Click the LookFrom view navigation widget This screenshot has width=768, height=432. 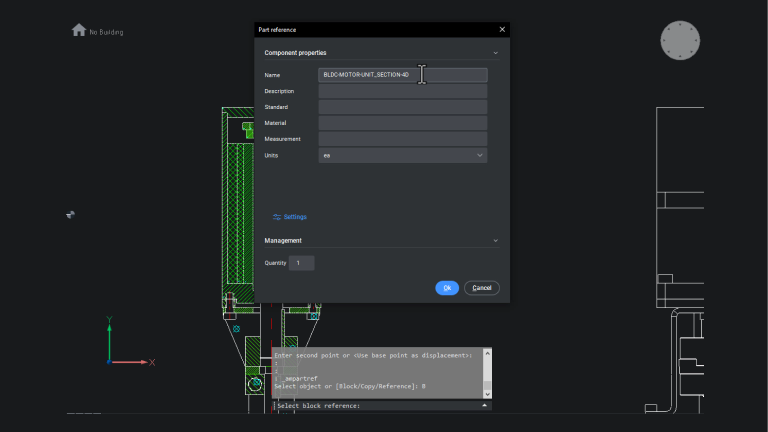680,40
